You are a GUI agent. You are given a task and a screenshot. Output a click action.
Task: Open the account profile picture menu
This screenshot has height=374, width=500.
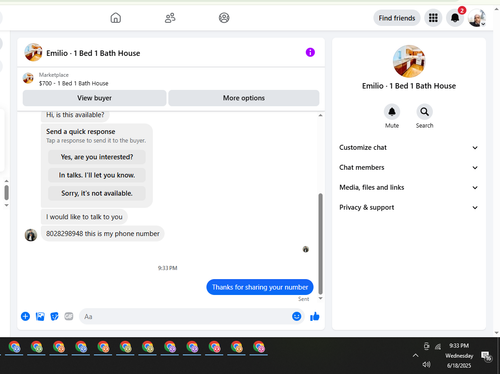coord(477,18)
